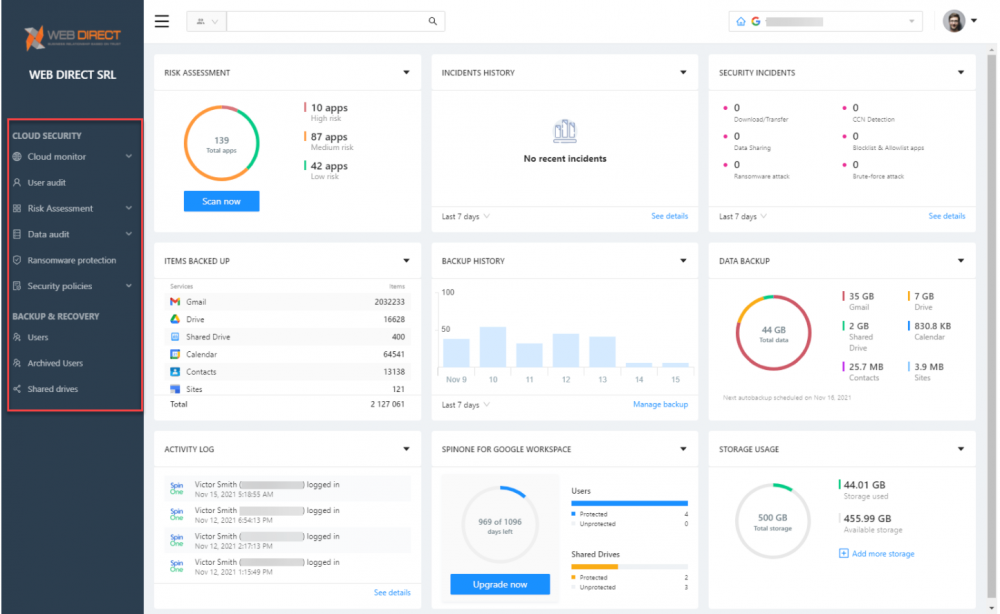The width and height of the screenshot is (1000, 614).
Task: Open the Storage Usage widget dropdown
Action: (x=960, y=449)
